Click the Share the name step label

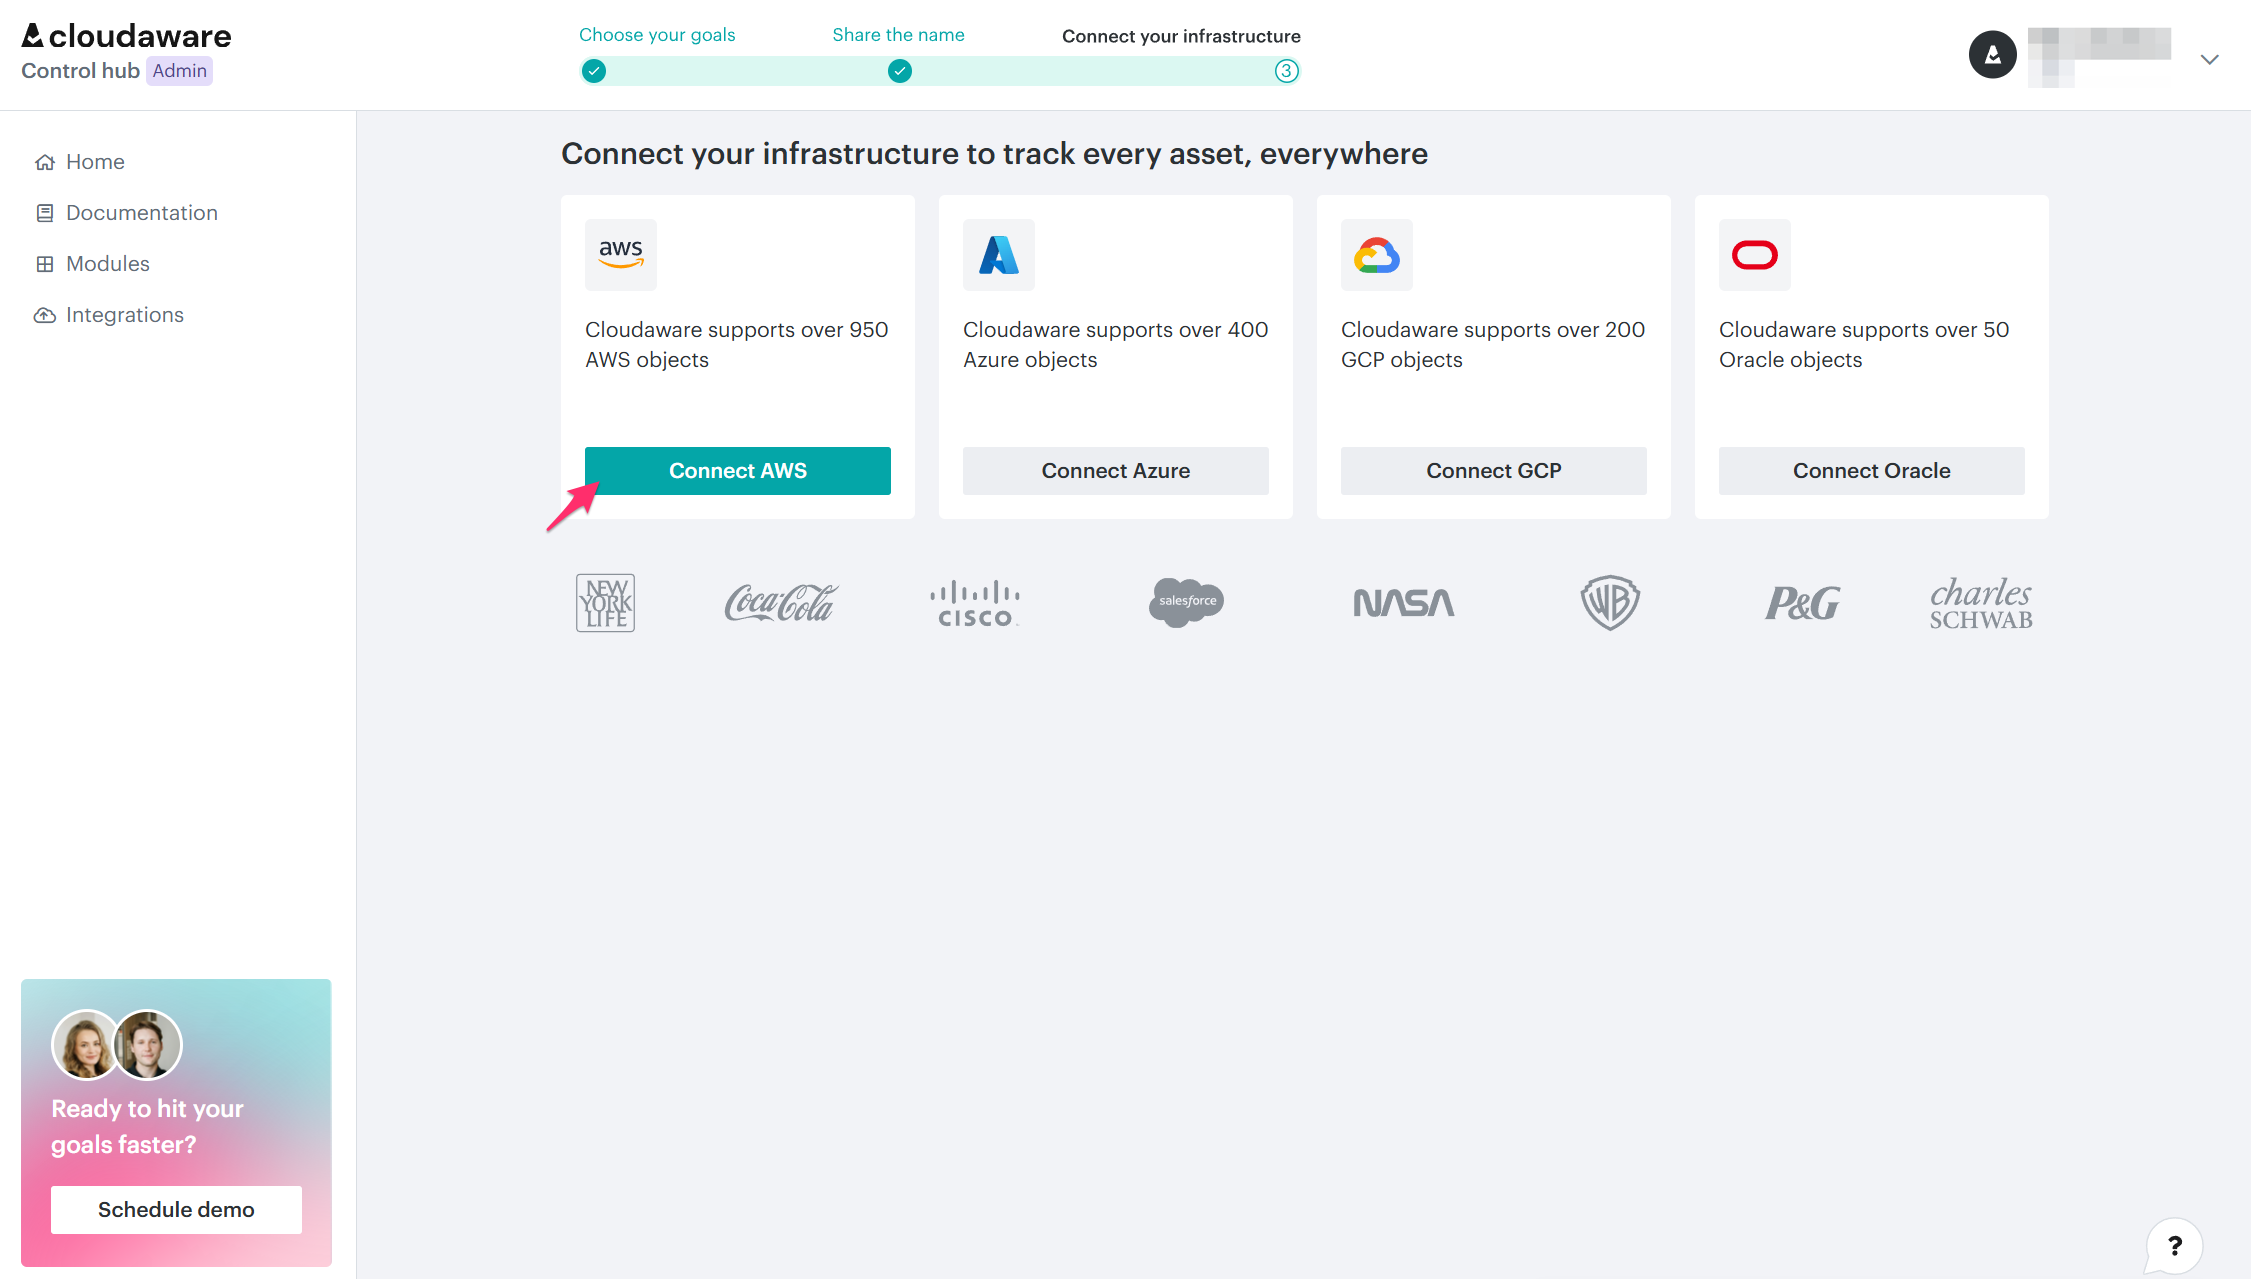click(x=897, y=34)
